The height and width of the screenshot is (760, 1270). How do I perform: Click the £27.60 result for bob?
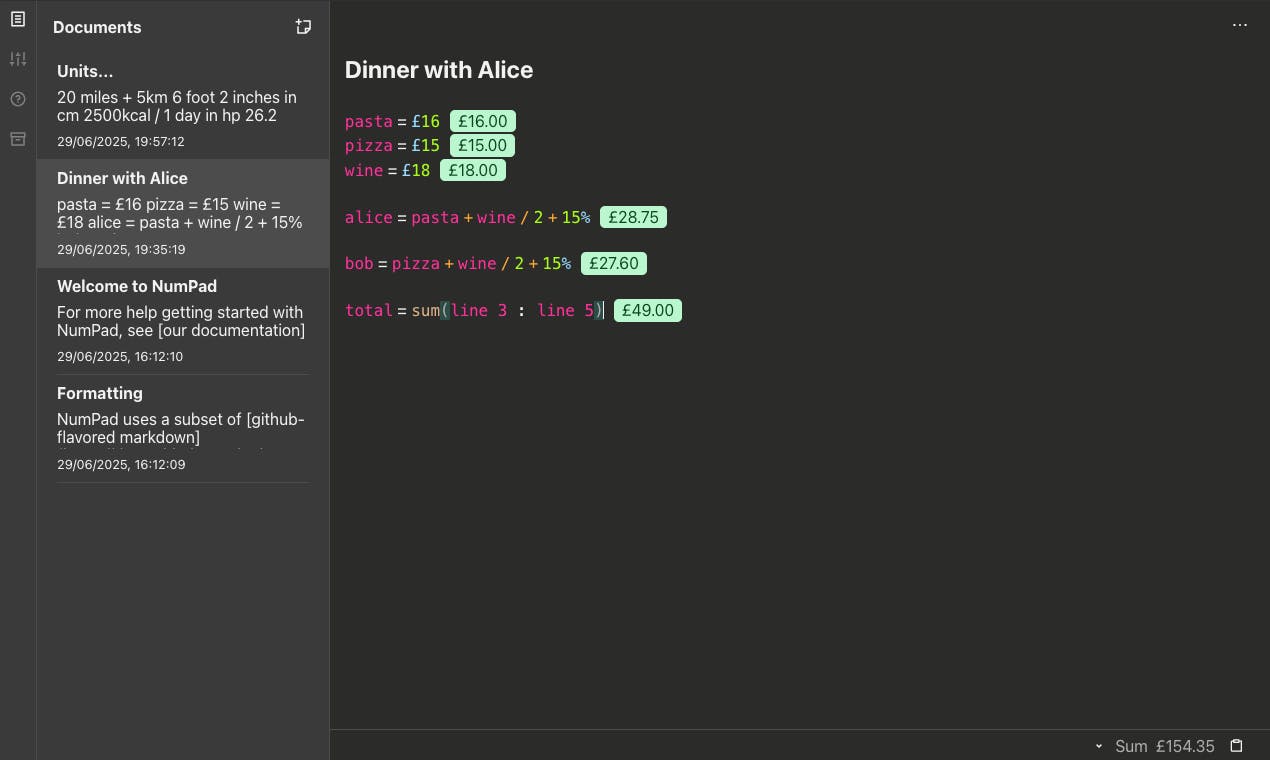[x=614, y=264]
